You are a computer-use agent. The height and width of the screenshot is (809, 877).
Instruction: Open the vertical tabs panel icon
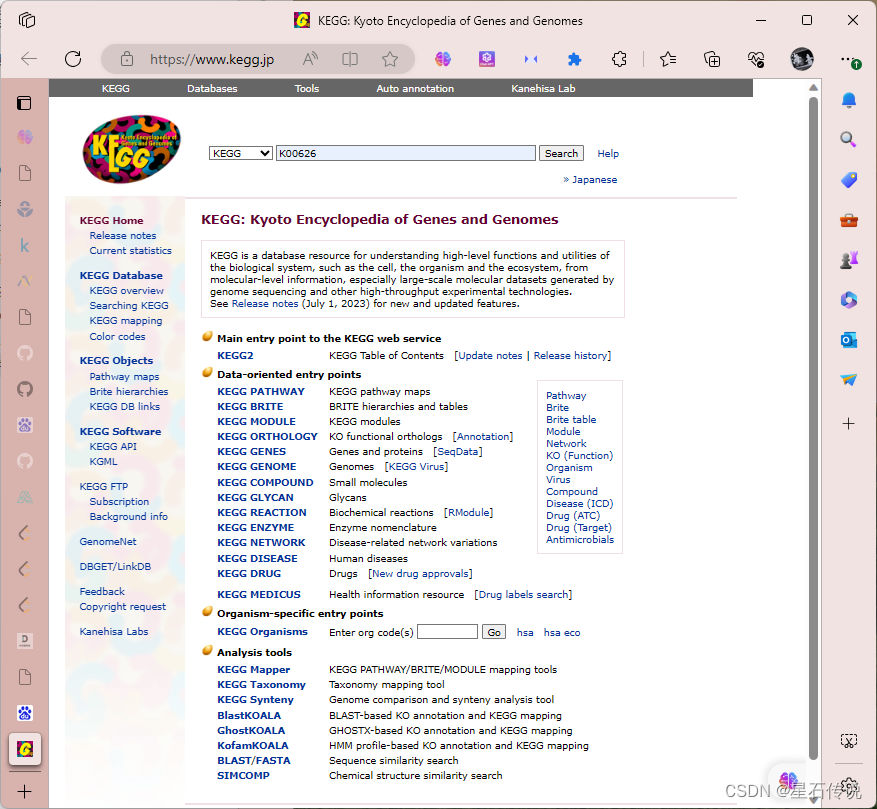[24, 103]
